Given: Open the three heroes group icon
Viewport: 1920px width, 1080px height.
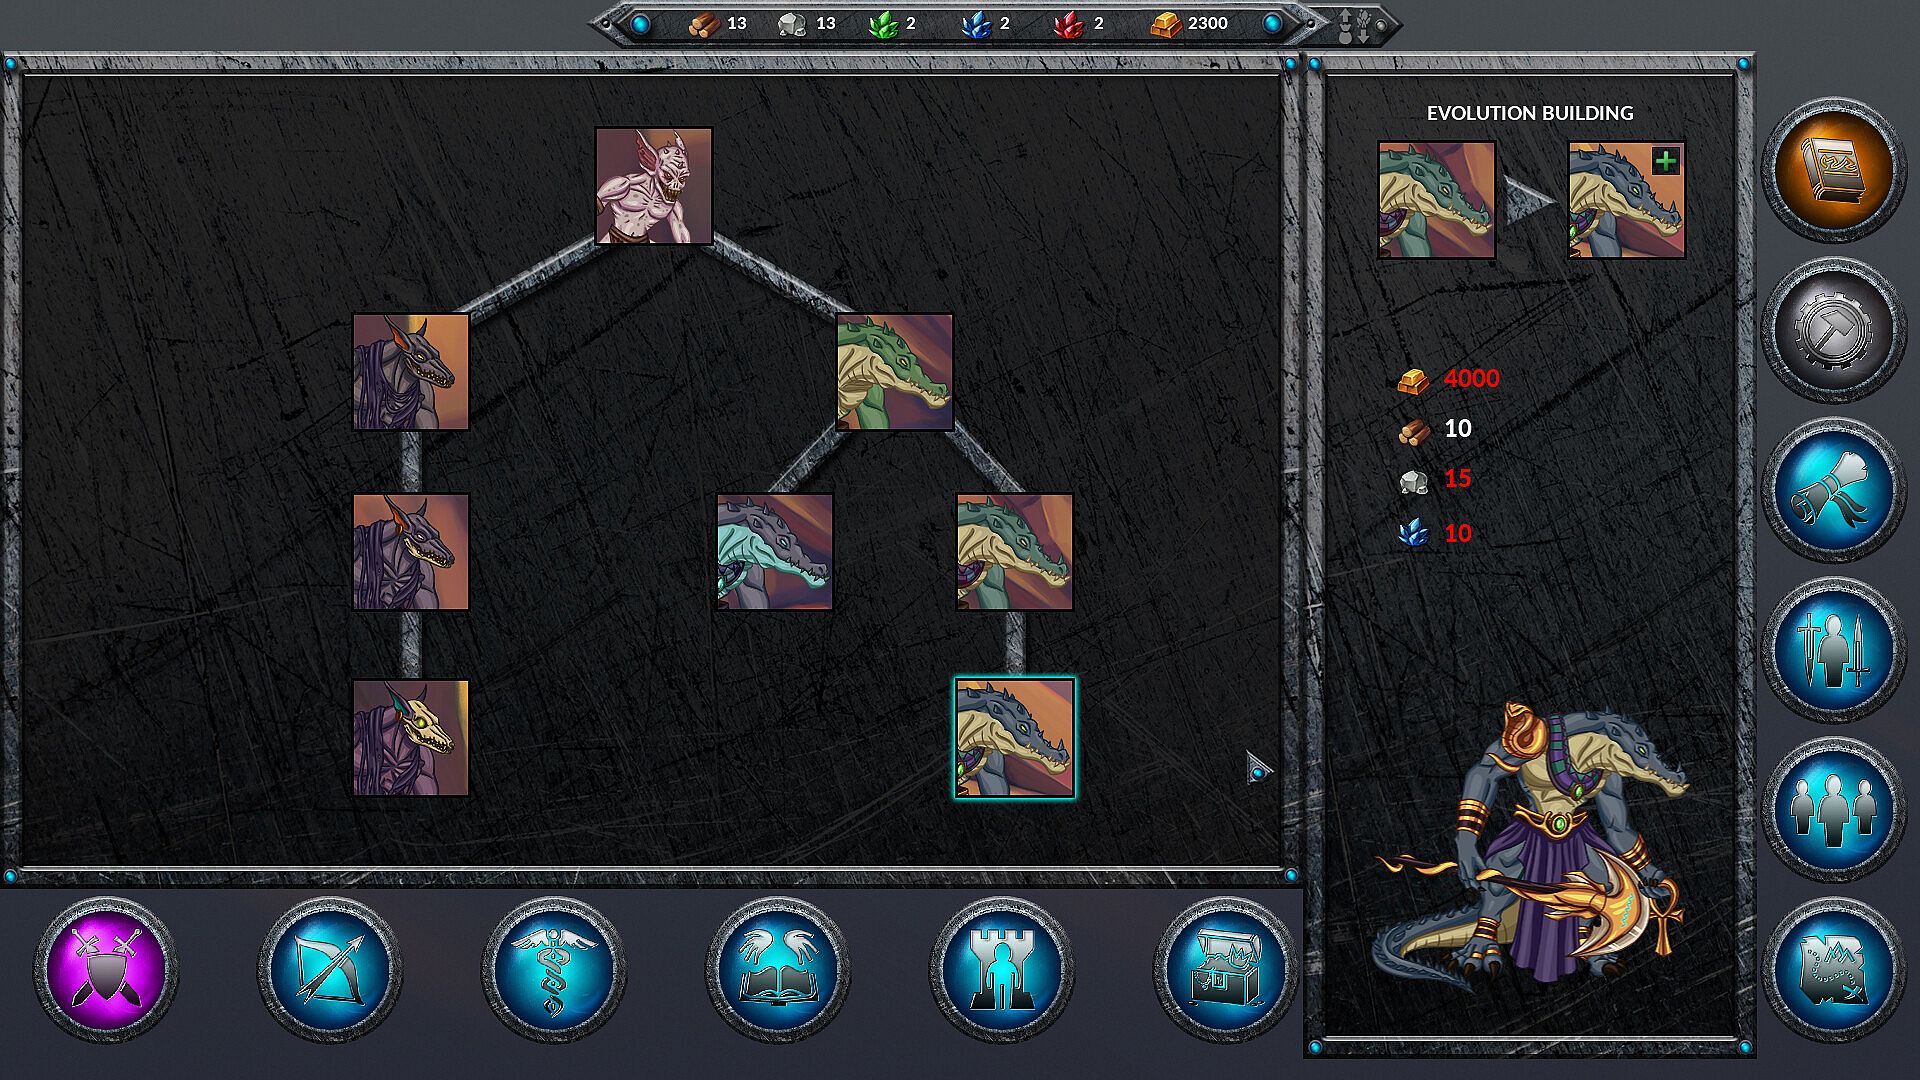Looking at the screenshot, I should coord(1832,810).
